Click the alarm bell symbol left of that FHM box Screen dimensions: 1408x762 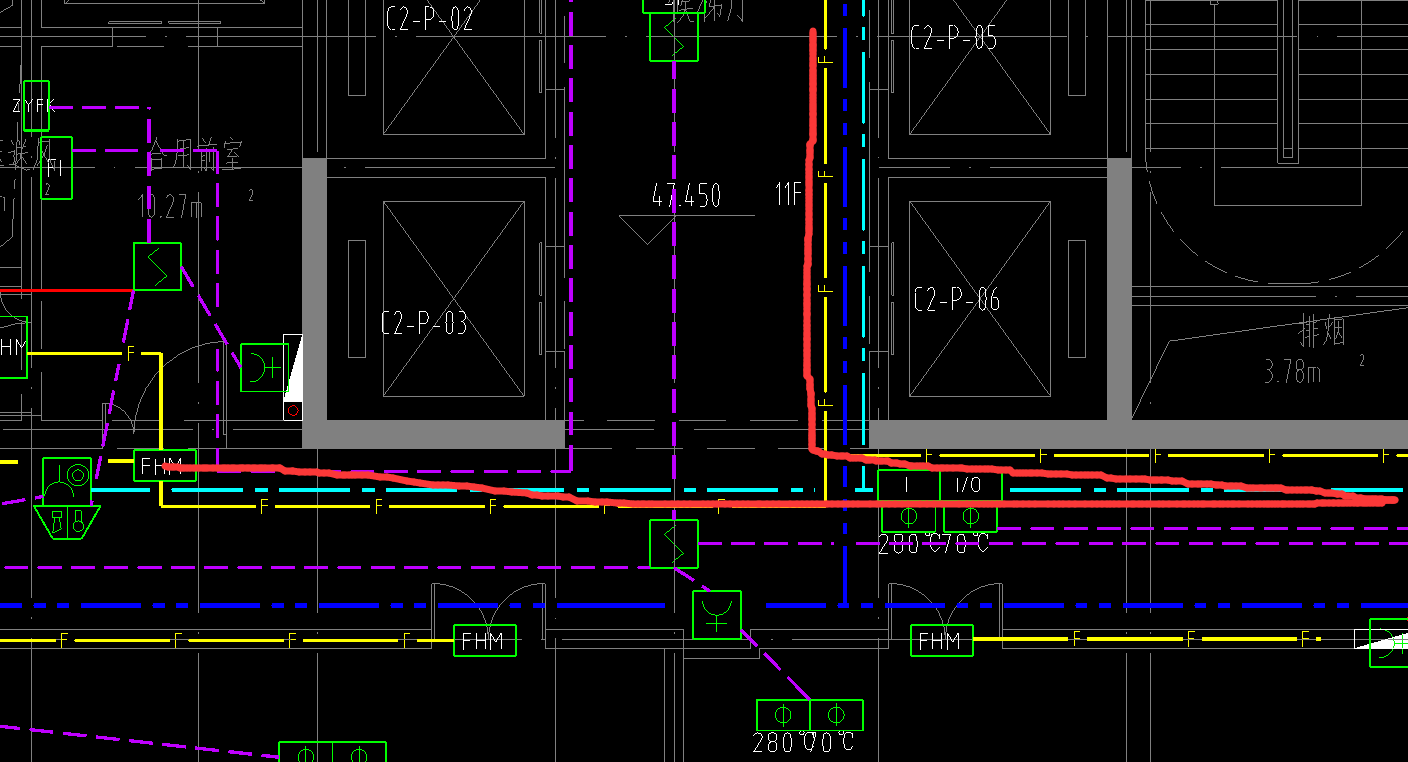(x=67, y=481)
